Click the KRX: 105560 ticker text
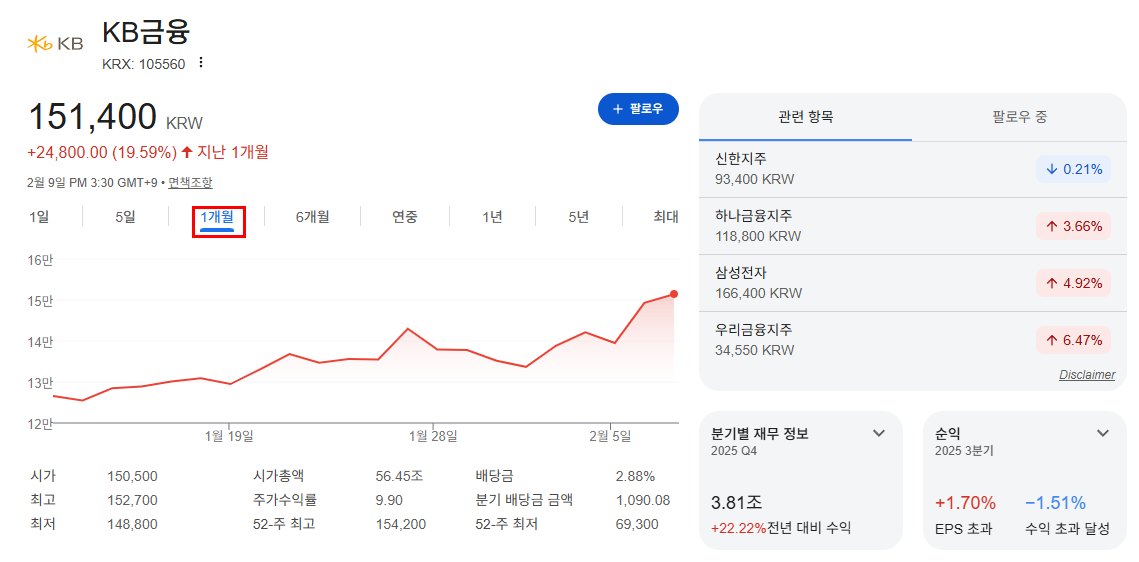 144,64
